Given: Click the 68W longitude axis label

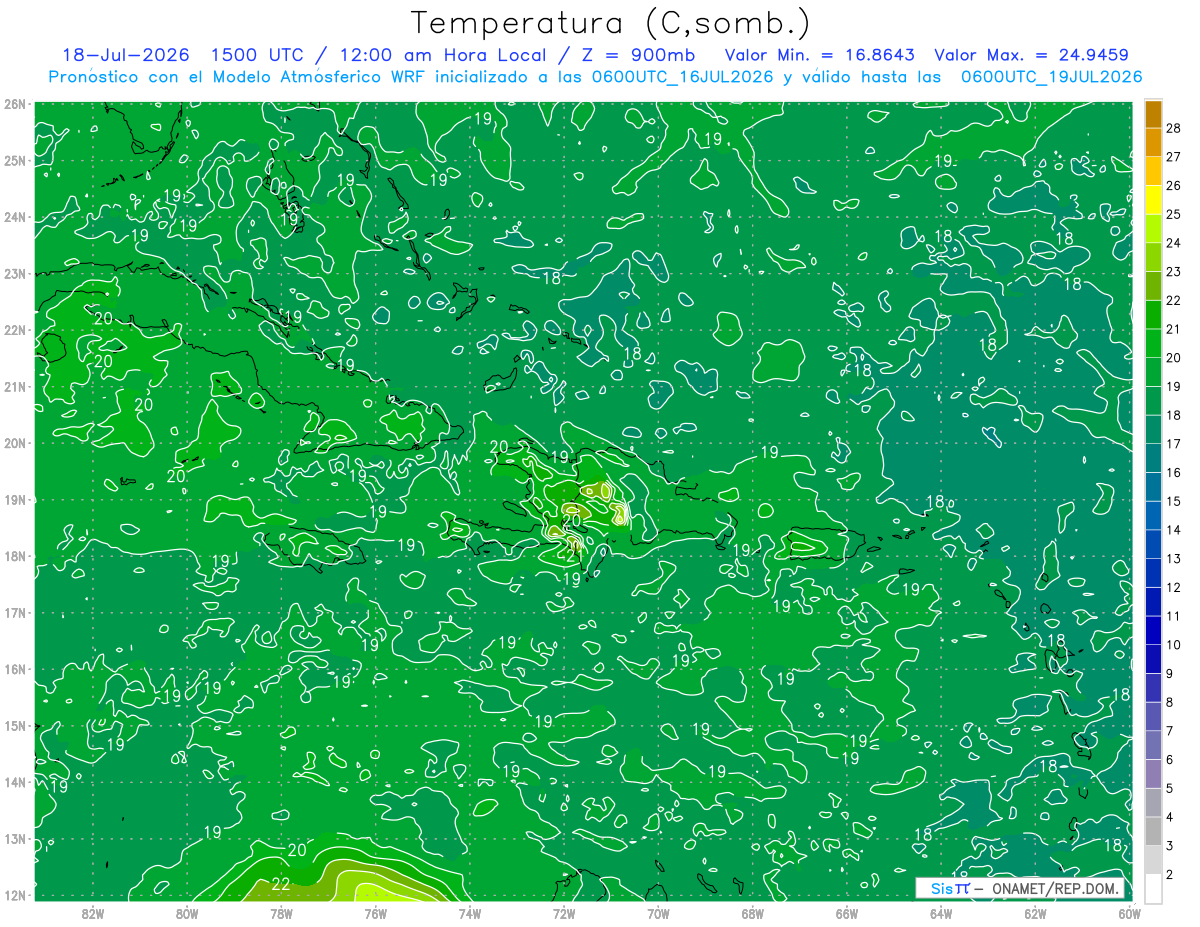Looking at the screenshot, I should click(x=752, y=912).
